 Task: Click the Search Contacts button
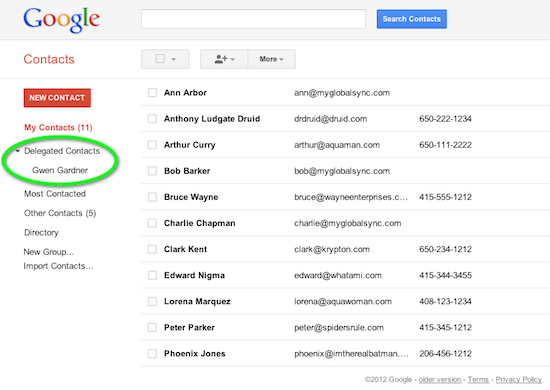(411, 19)
